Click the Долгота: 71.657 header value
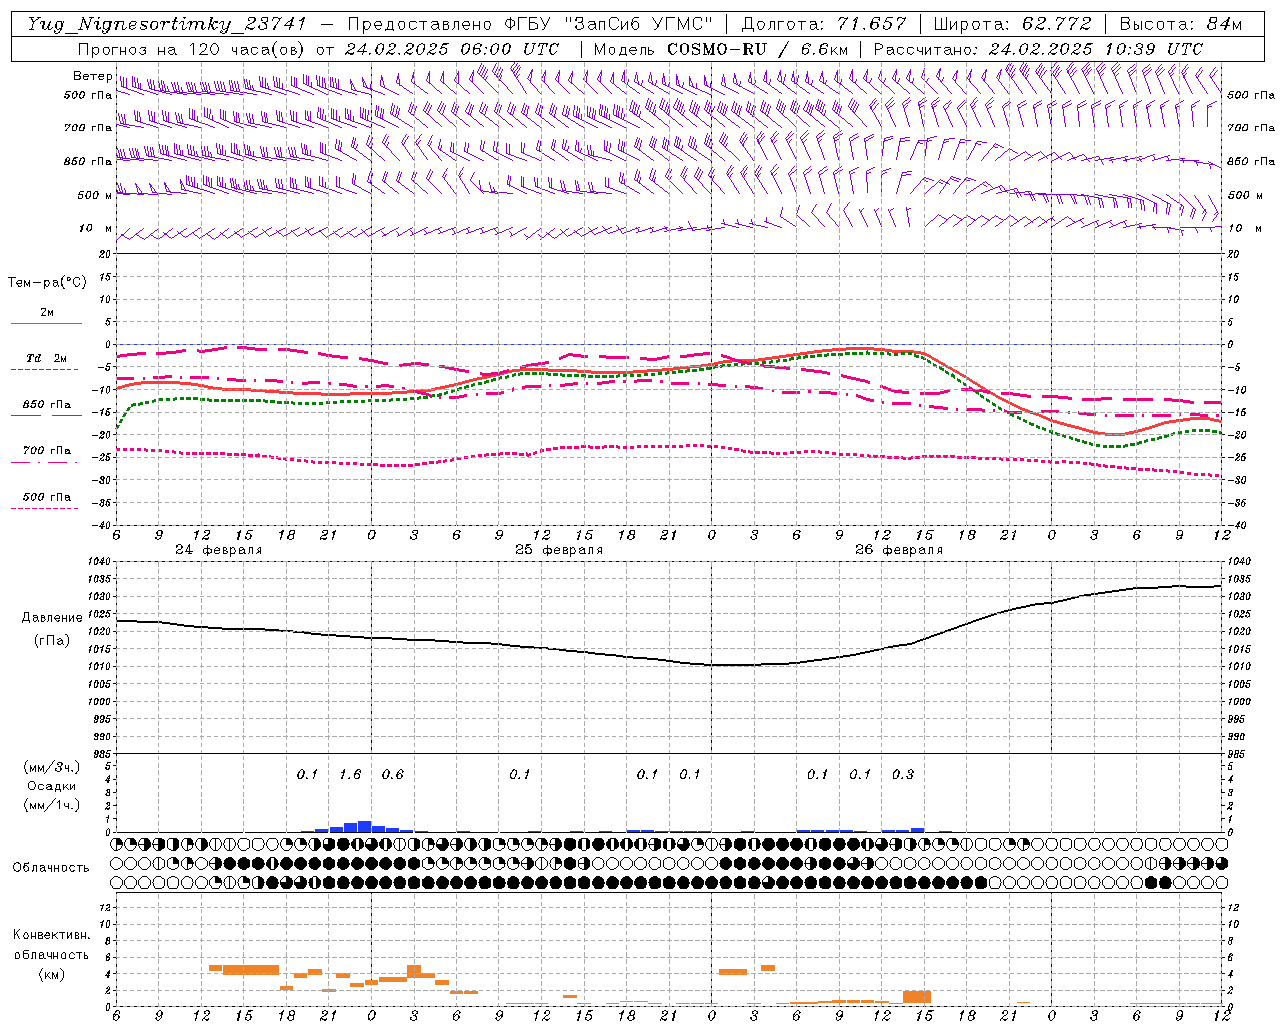The height and width of the screenshot is (1024, 1280). pos(824,24)
